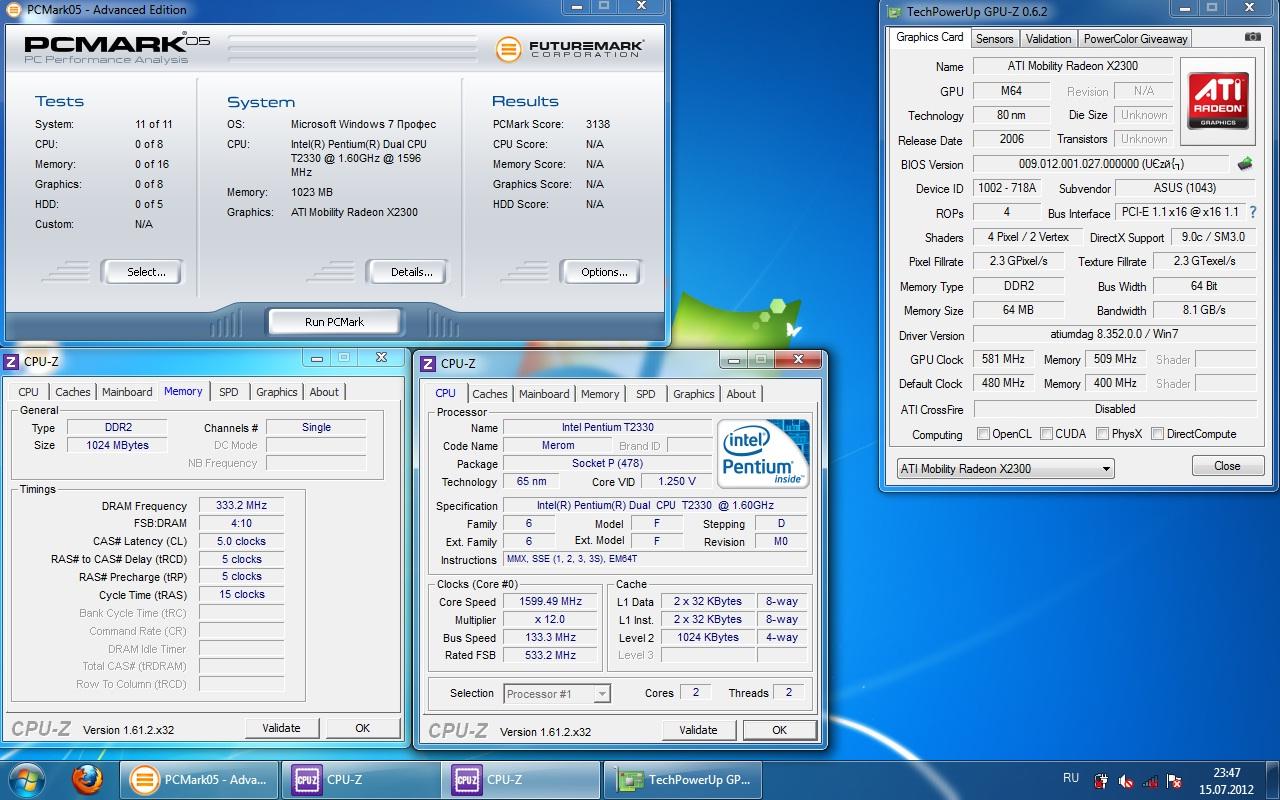Open the battery power tray icon

[1101, 781]
